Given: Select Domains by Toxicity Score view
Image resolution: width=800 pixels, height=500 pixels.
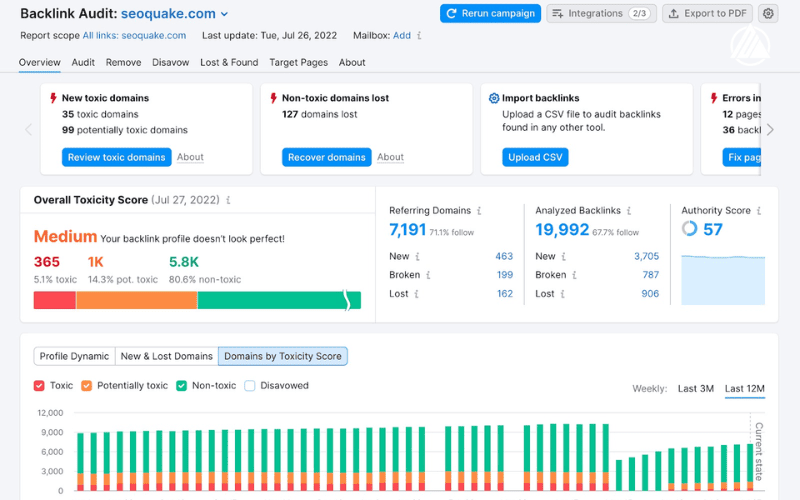Looking at the screenshot, I should pos(283,356).
